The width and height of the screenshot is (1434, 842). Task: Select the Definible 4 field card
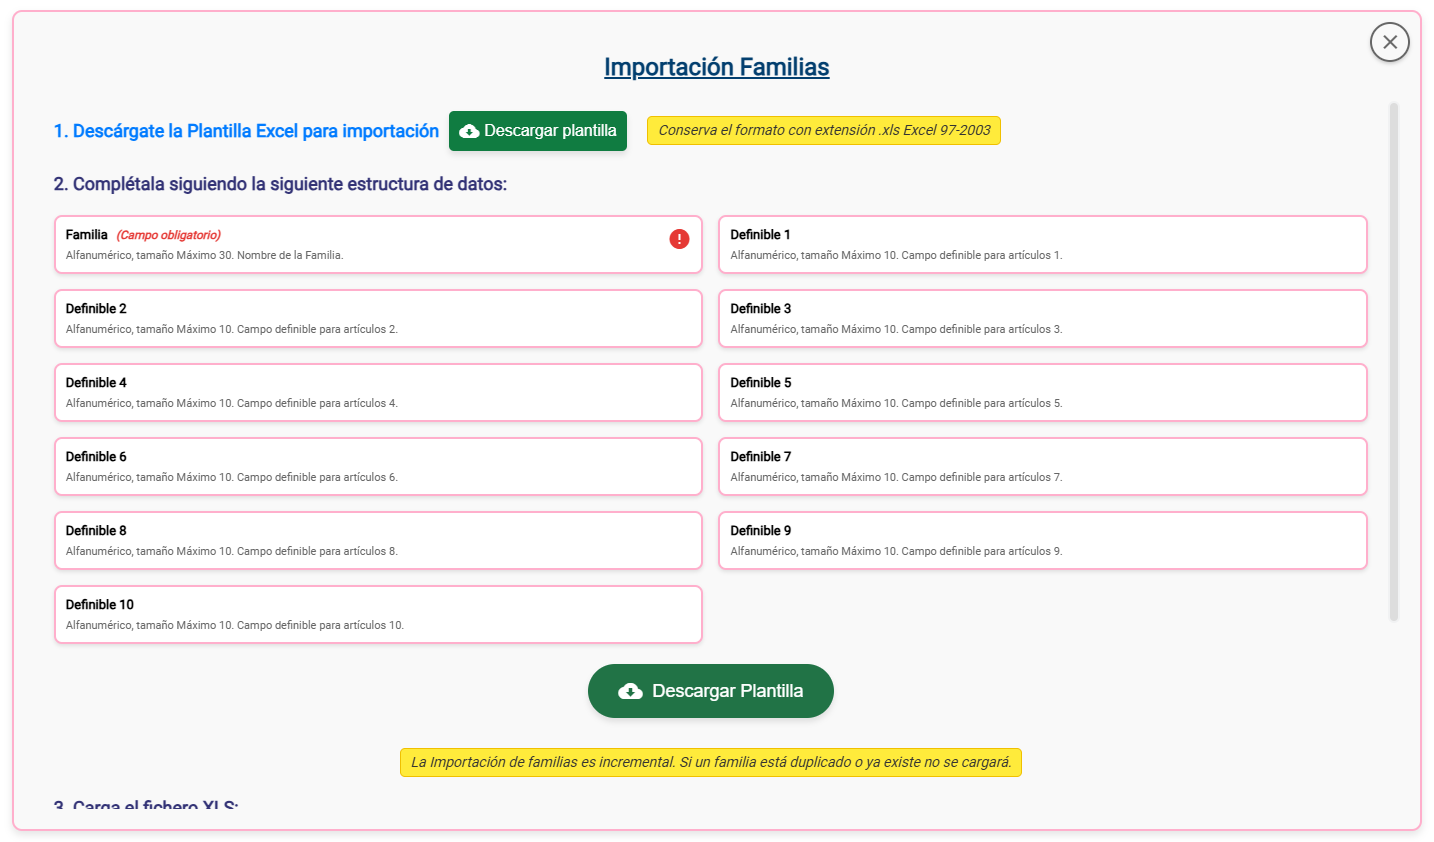click(378, 392)
